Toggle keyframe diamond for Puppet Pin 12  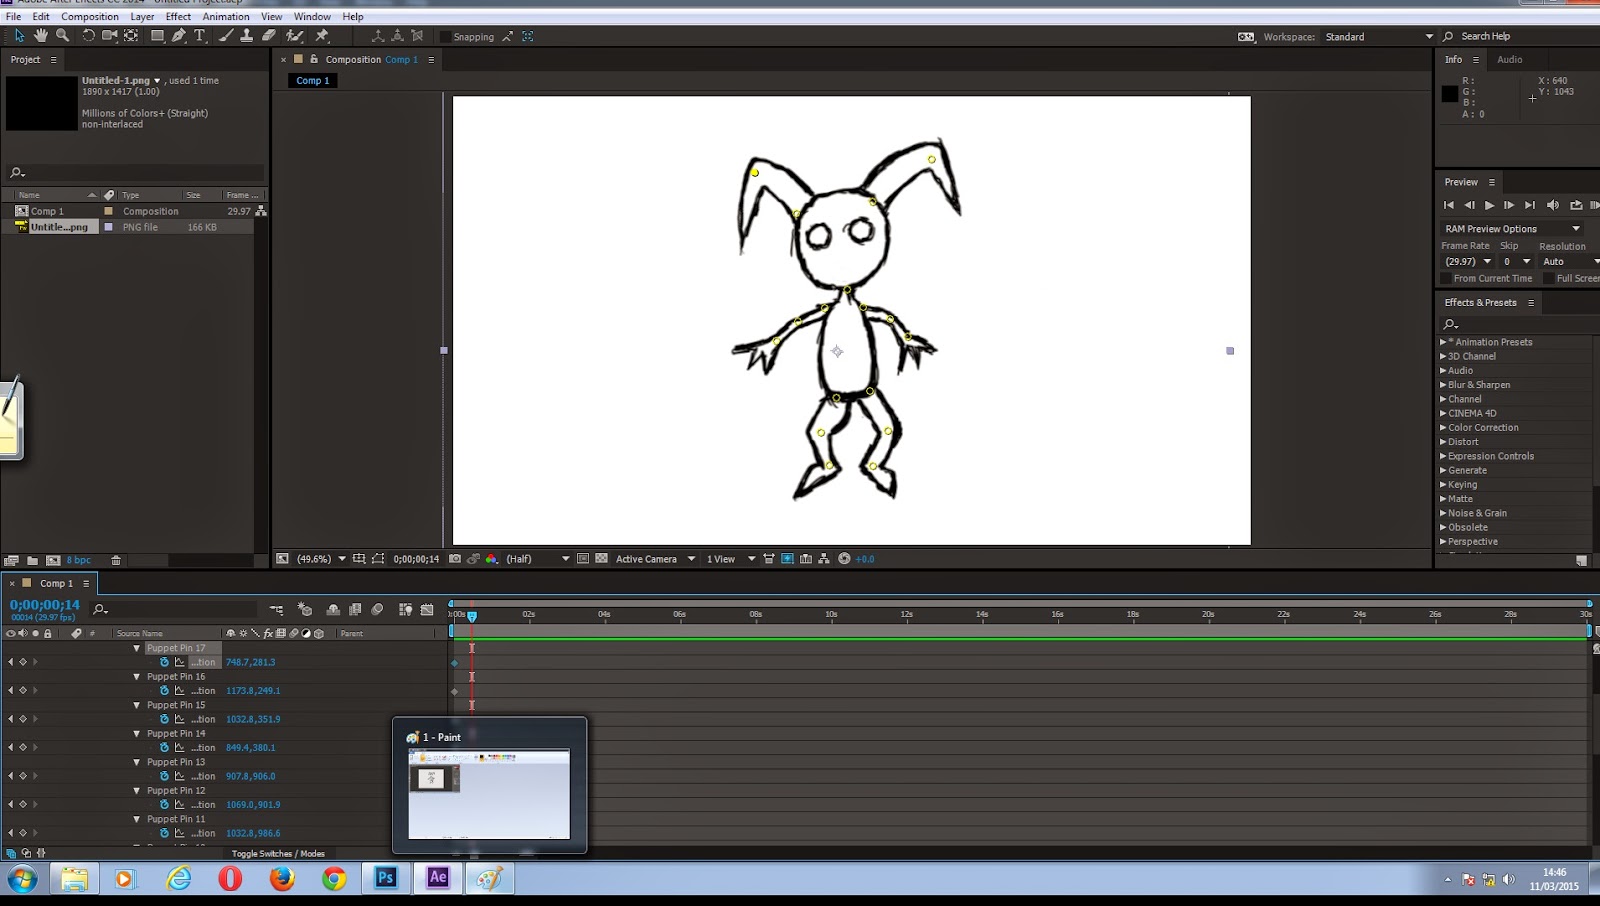tap(23, 804)
